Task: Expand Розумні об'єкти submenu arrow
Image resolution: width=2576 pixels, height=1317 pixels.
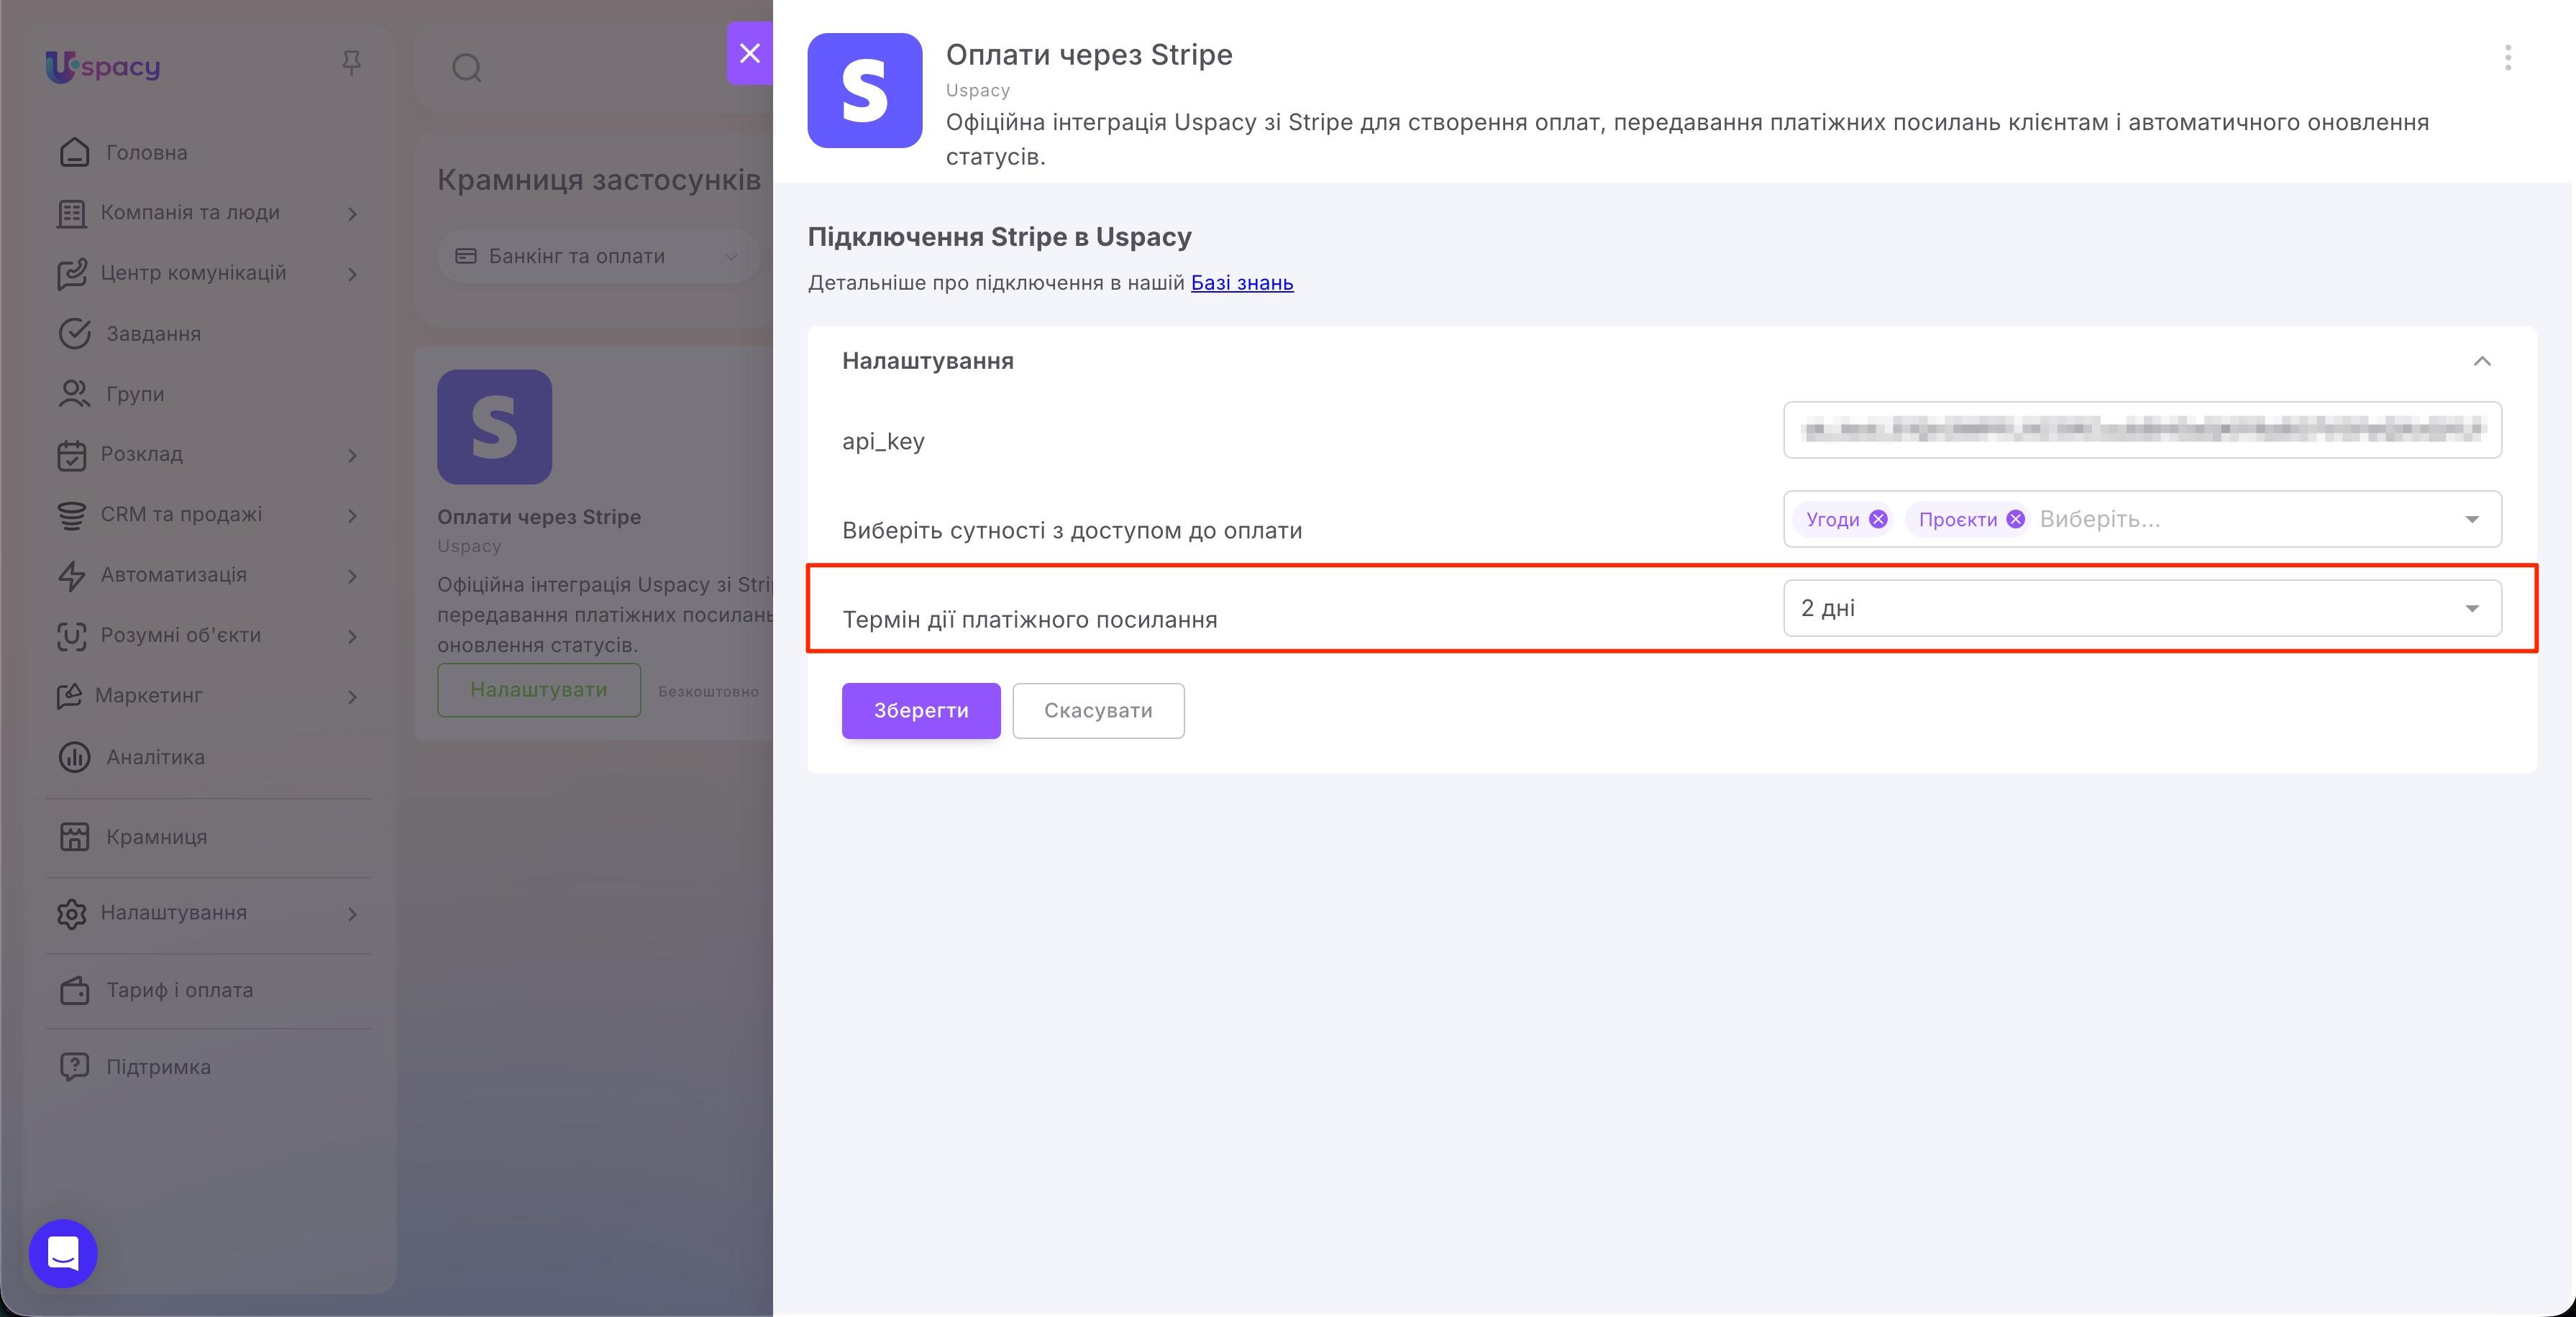Action: [352, 636]
